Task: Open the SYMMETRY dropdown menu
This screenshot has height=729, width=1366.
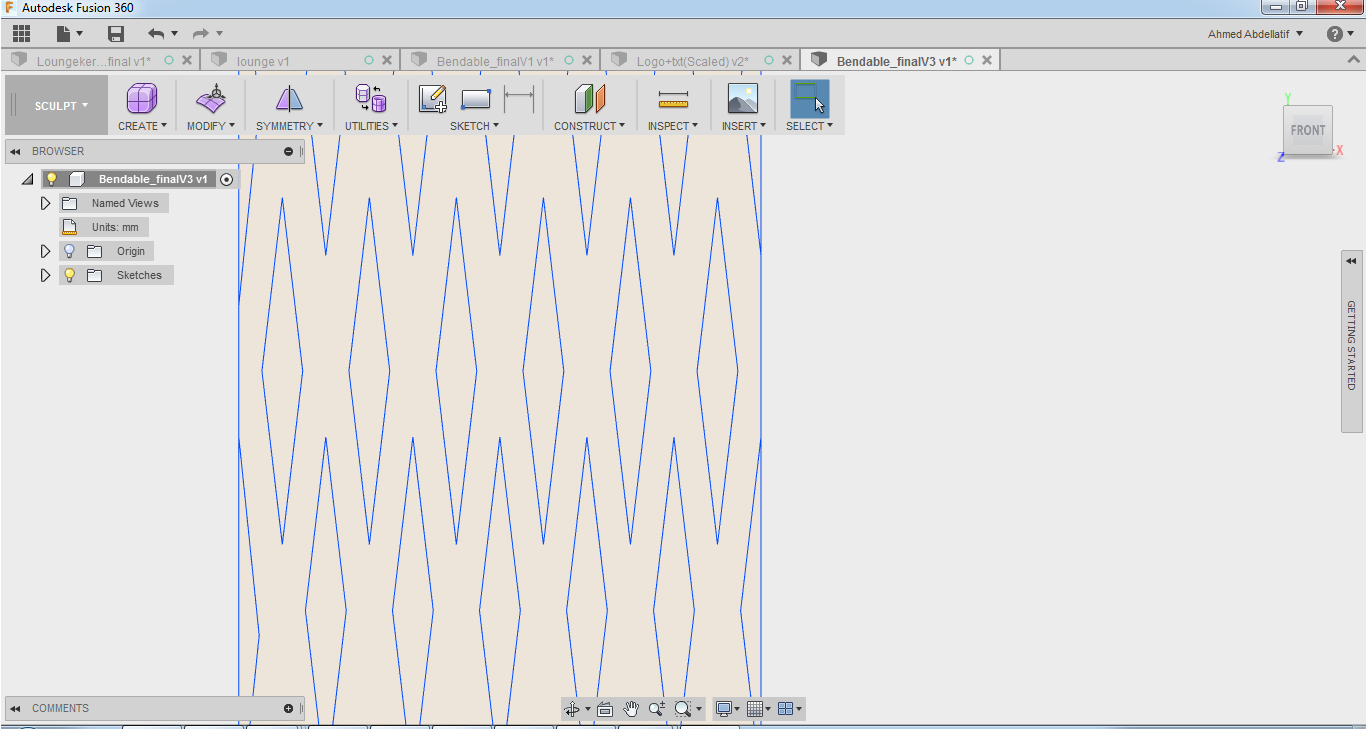Action: pyautogui.click(x=289, y=126)
